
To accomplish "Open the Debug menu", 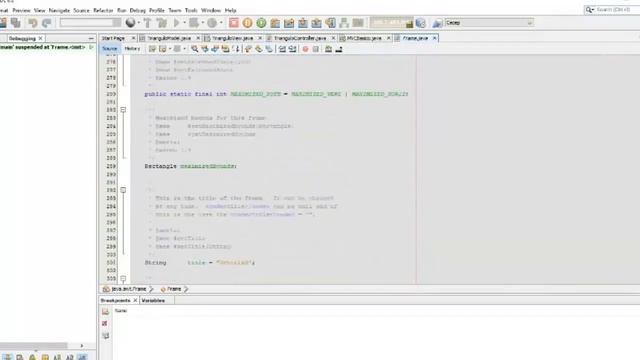I will [138, 10].
